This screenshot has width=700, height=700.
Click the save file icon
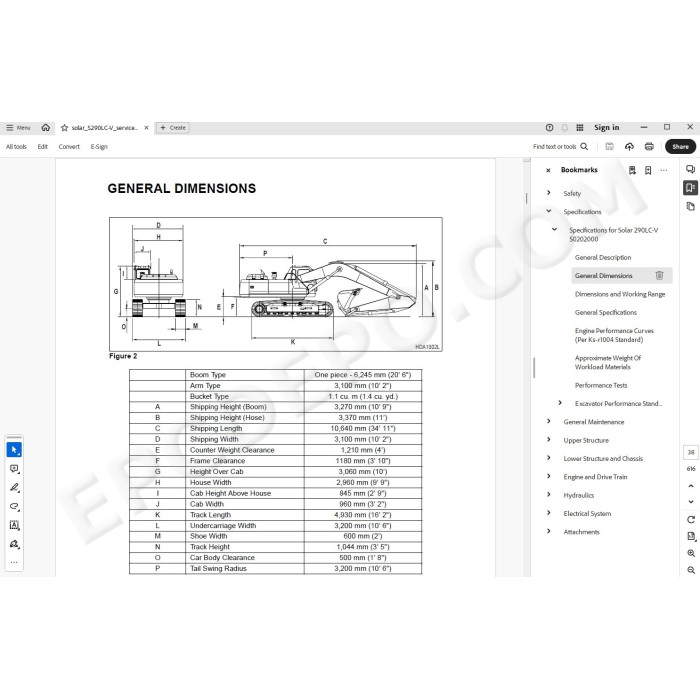click(x=609, y=146)
